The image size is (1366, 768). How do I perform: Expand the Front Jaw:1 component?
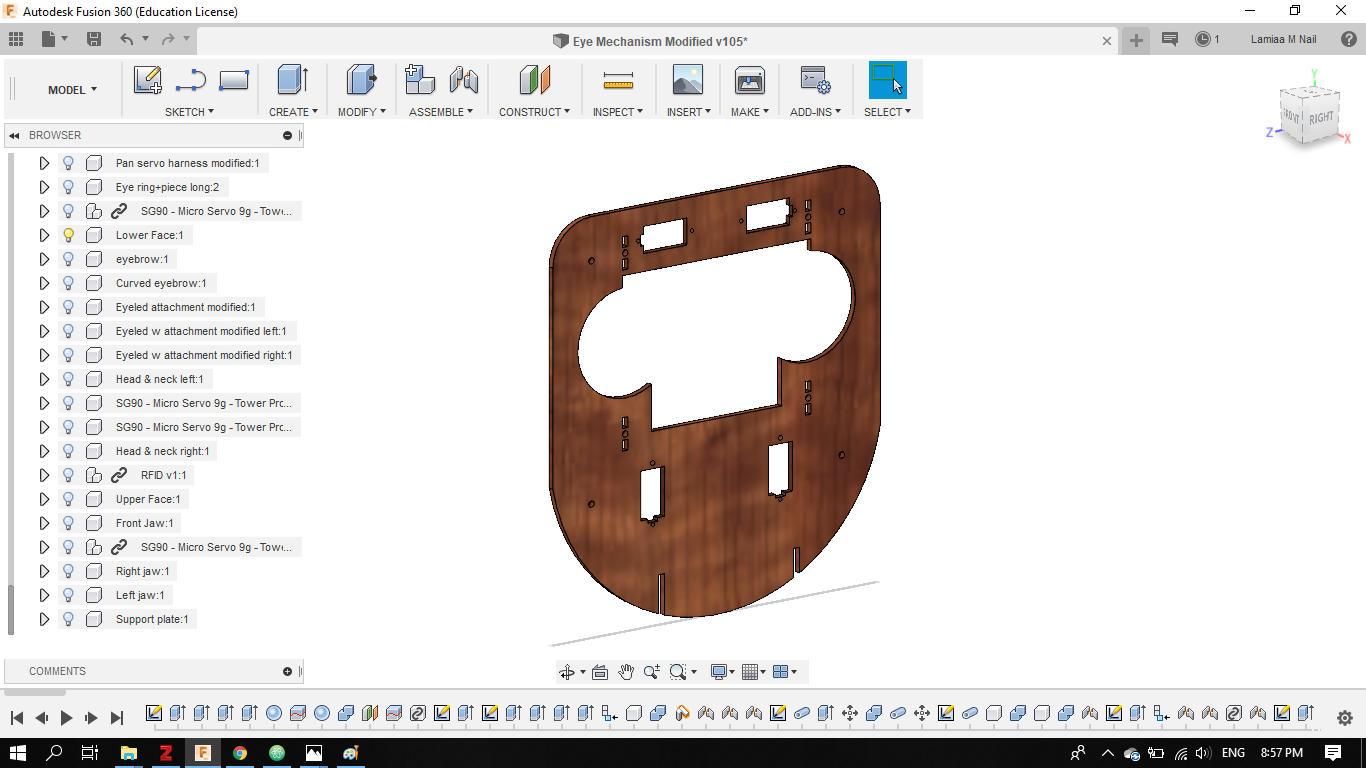click(x=44, y=523)
